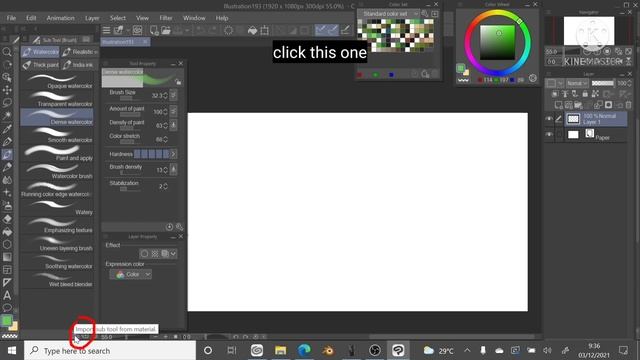Choose the Paint and apply brush
This screenshot has width=640, height=360.
coord(57,153)
